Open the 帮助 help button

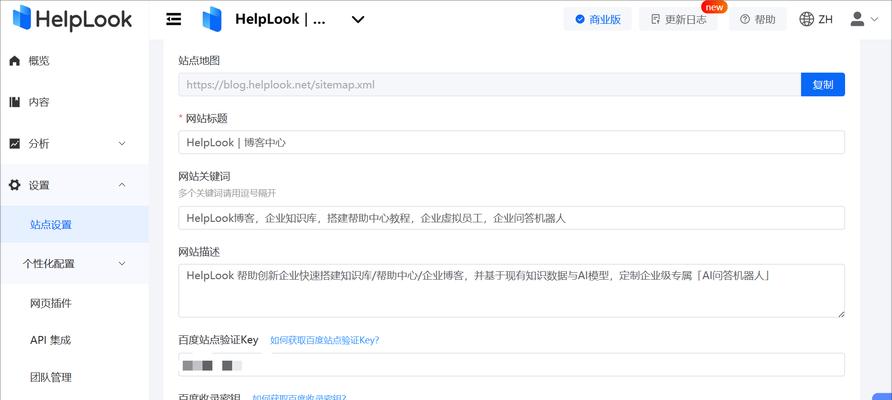tap(758, 19)
